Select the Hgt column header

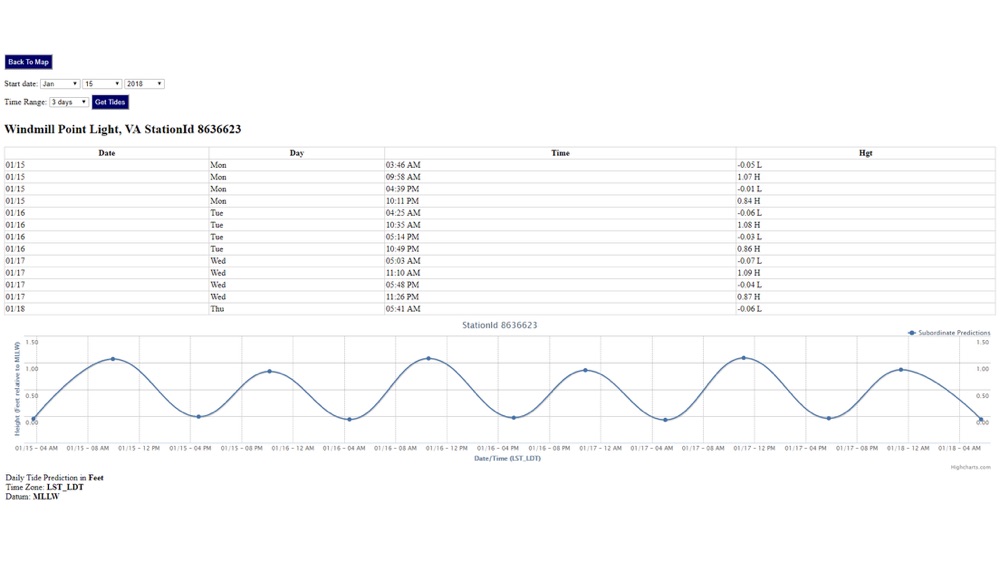coord(865,153)
